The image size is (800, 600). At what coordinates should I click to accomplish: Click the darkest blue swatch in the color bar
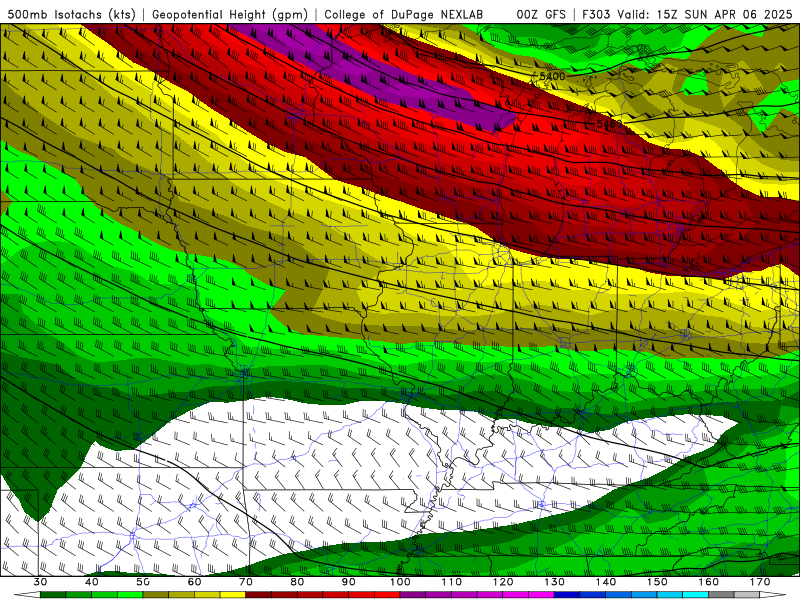pyautogui.click(x=567, y=595)
